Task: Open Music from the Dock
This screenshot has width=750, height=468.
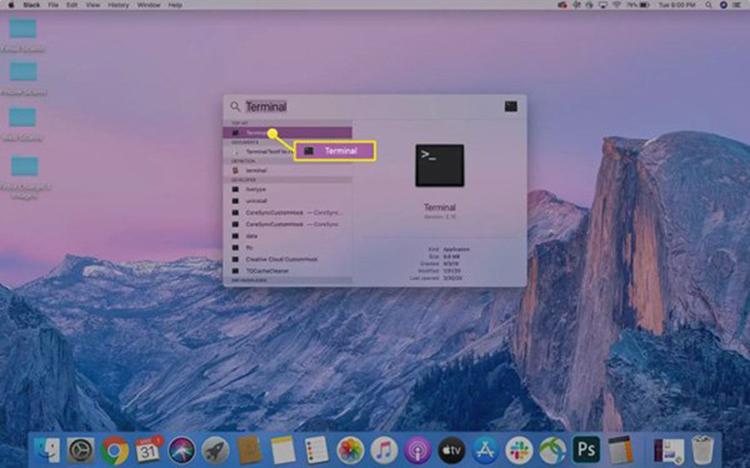Action: click(x=384, y=450)
